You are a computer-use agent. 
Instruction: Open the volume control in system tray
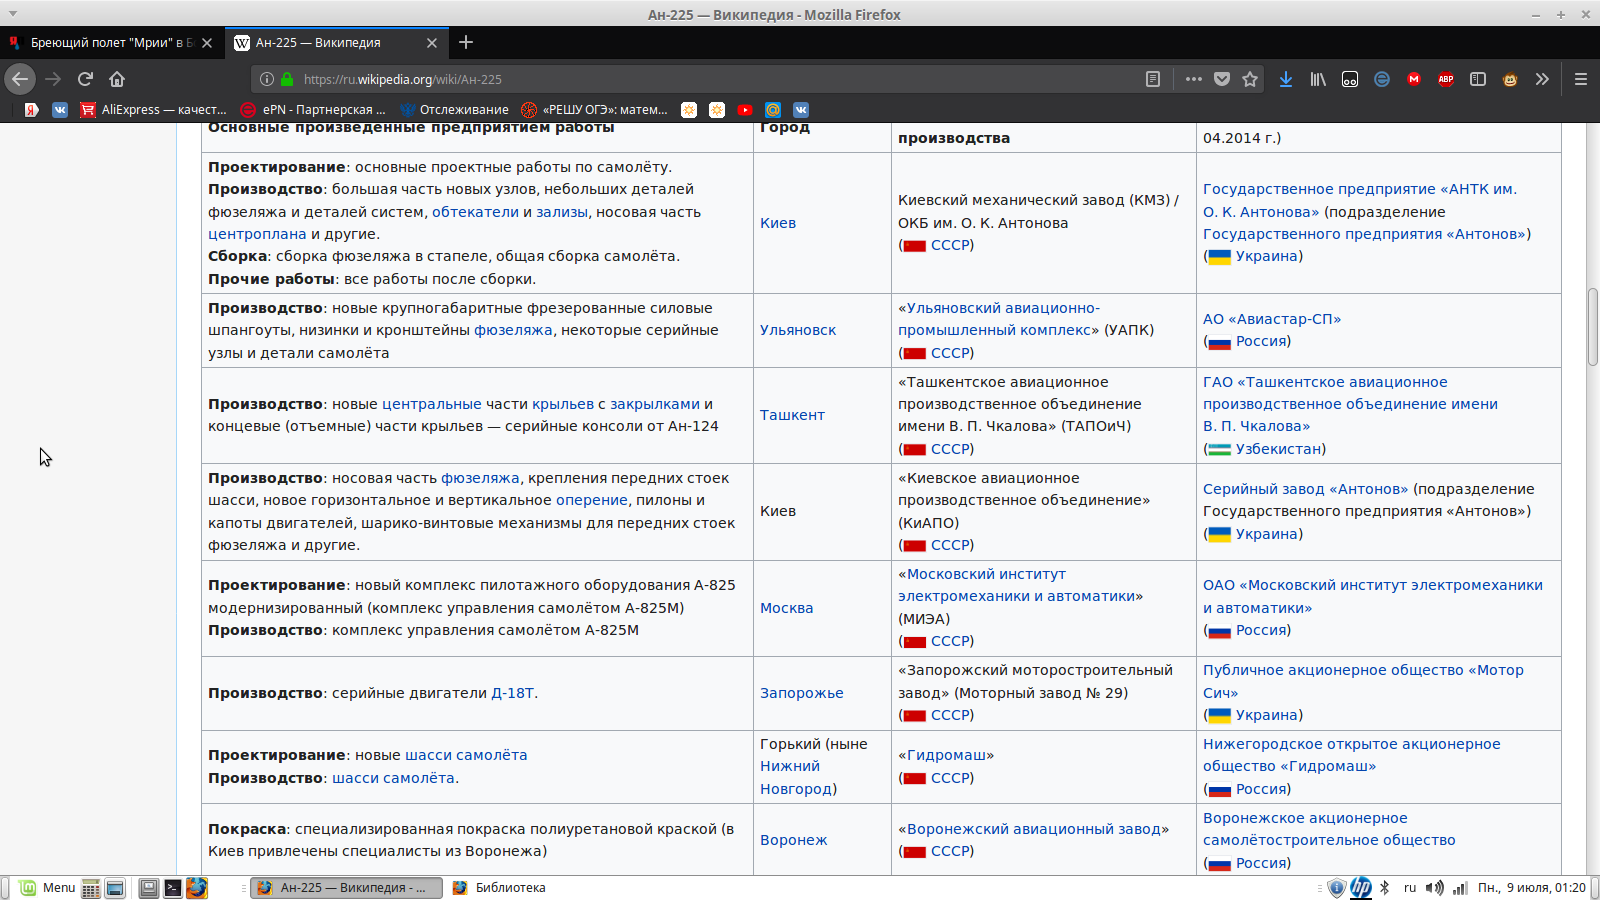1435,888
